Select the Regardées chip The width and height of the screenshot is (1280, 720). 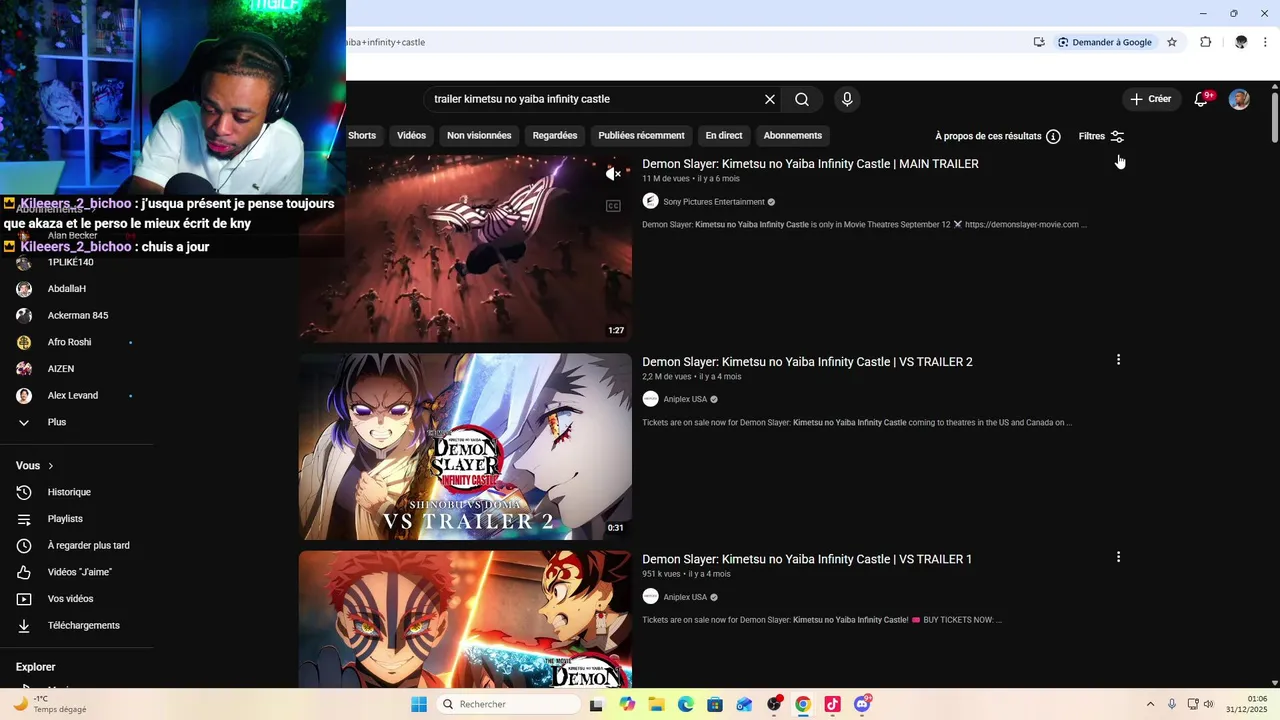tap(555, 136)
